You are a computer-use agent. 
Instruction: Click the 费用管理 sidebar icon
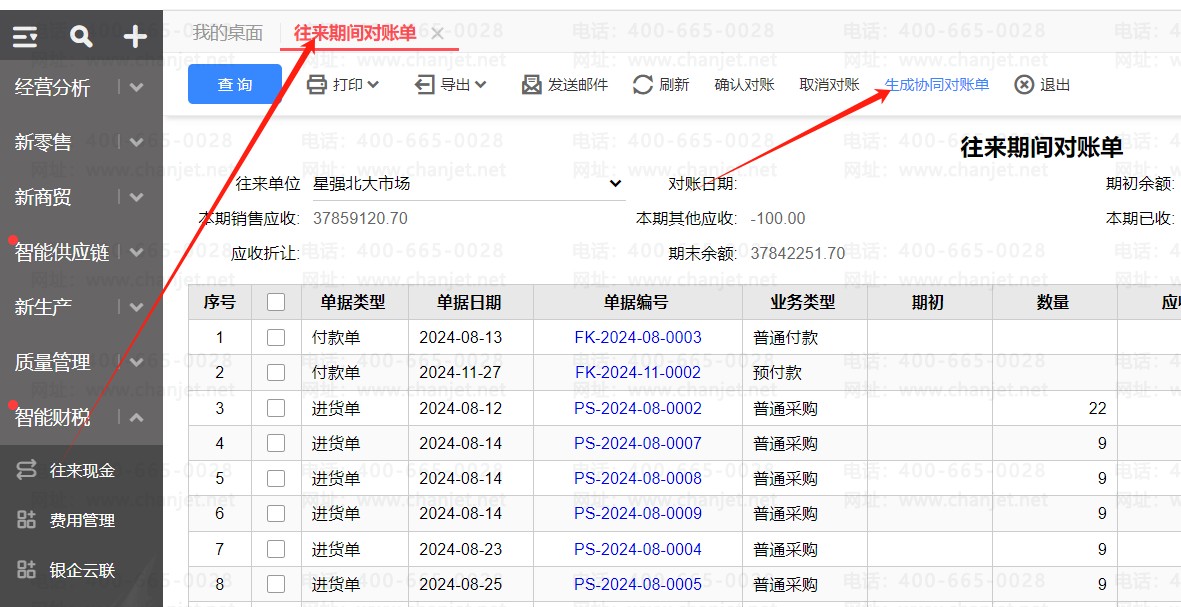click(26, 520)
